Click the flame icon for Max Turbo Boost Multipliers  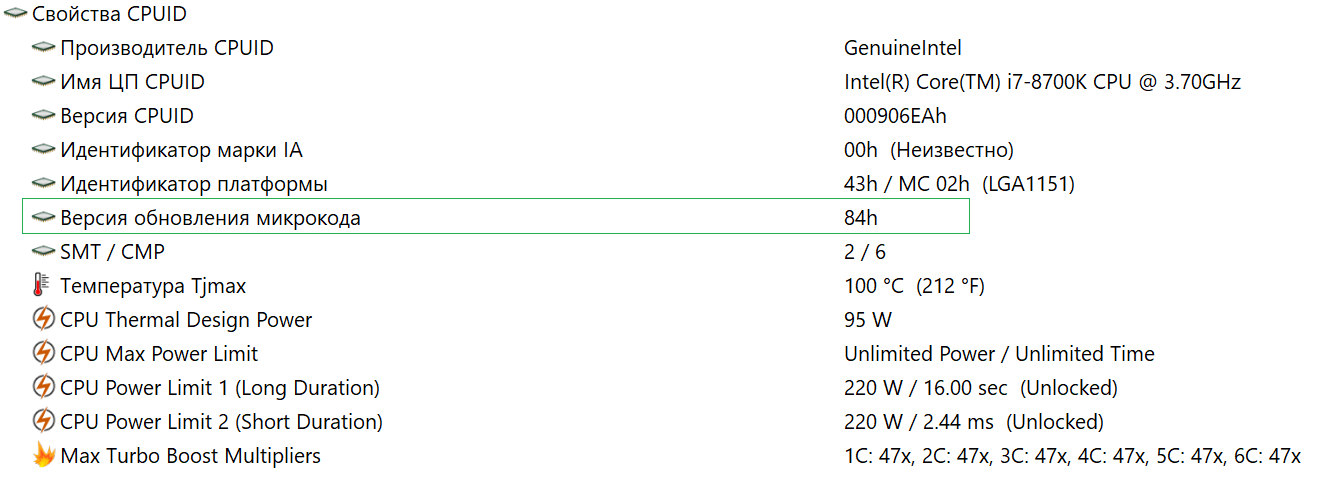[x=43, y=456]
